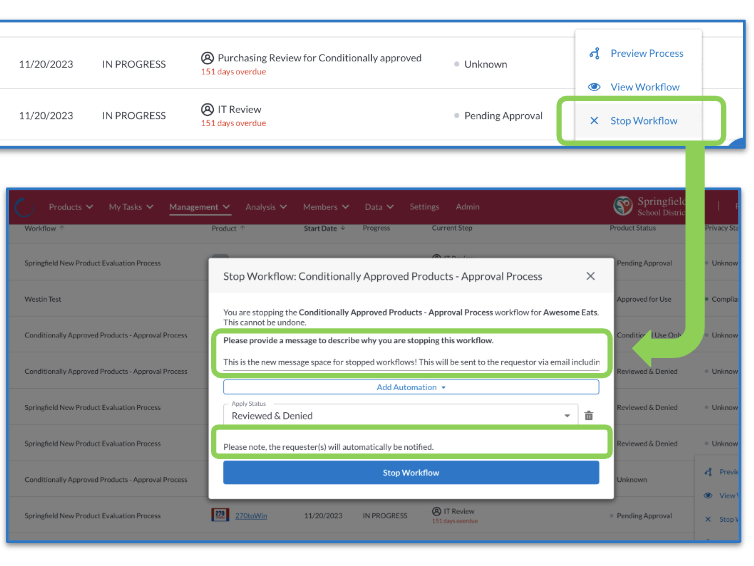Open the Analysis menu
Screen dimensions: 754x566
[266, 207]
